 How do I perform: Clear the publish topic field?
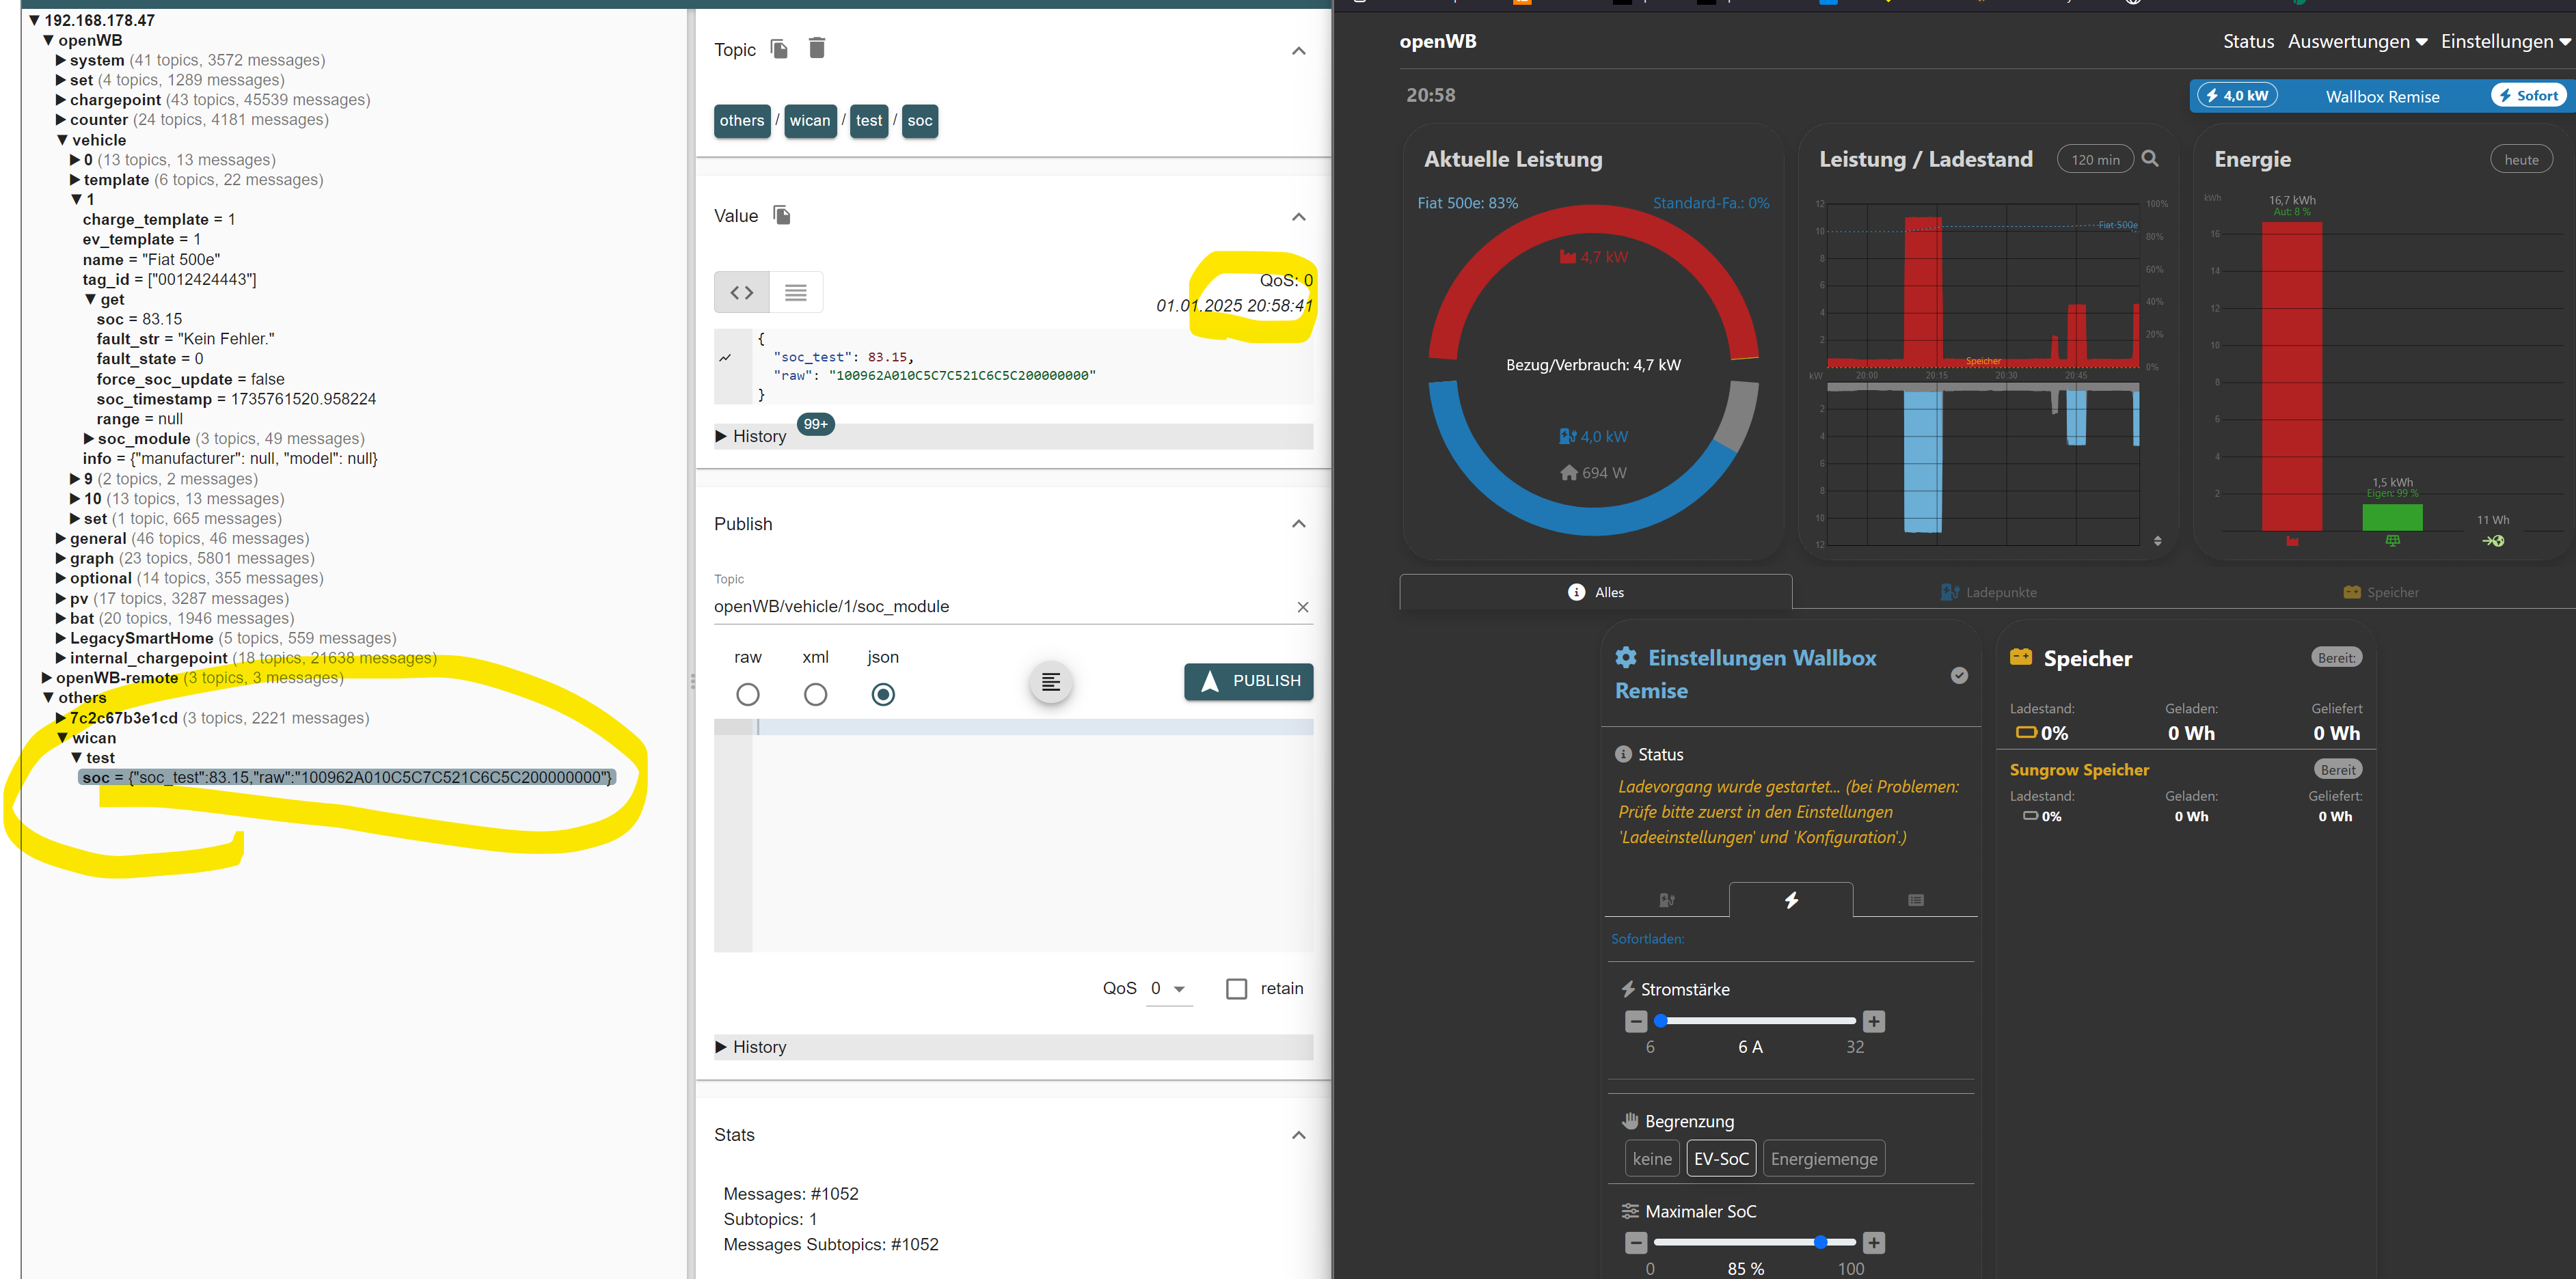(x=1302, y=607)
